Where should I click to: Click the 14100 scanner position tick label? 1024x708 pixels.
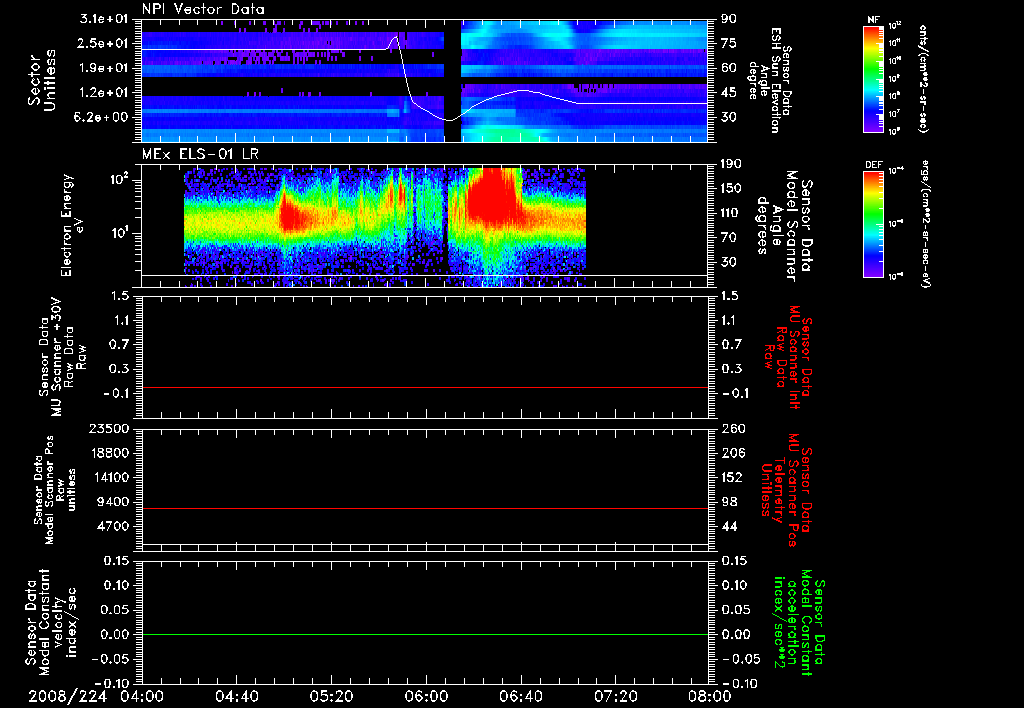coord(108,477)
